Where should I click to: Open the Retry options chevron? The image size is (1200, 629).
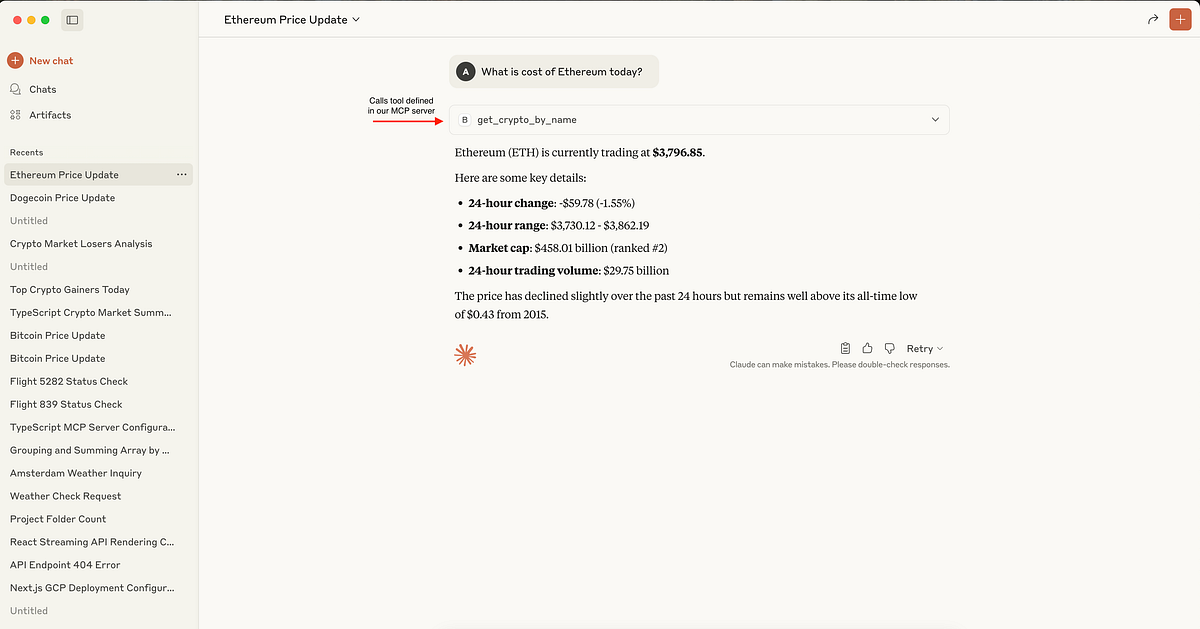click(x=940, y=348)
